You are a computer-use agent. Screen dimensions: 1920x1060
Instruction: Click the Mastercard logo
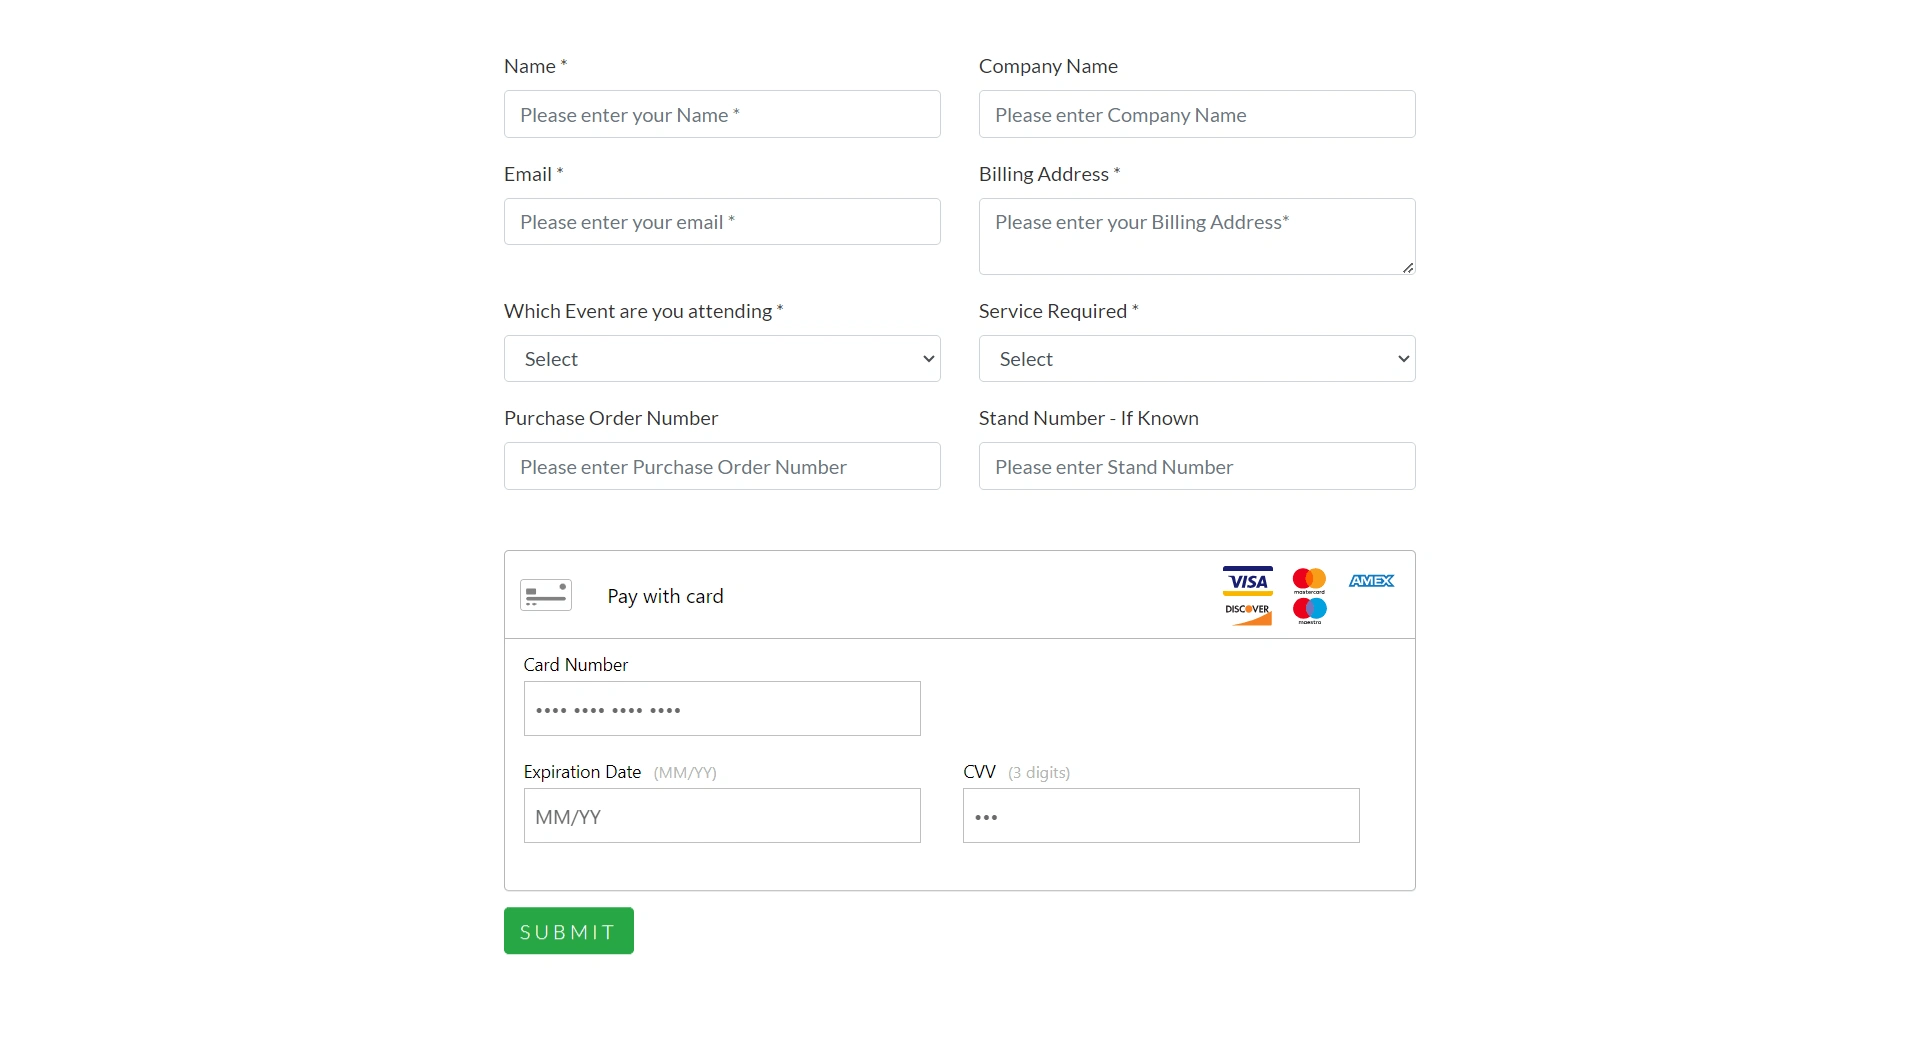coord(1309,581)
